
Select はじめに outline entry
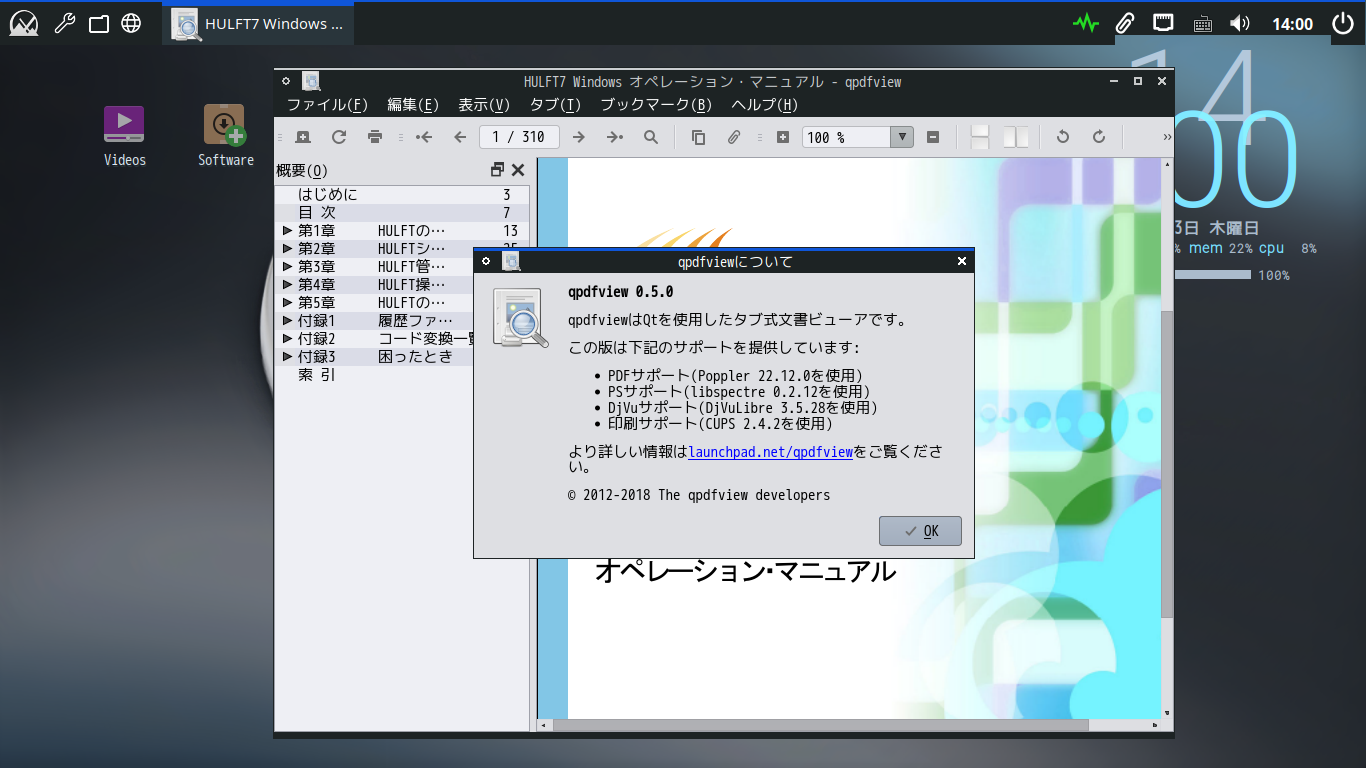(x=327, y=195)
